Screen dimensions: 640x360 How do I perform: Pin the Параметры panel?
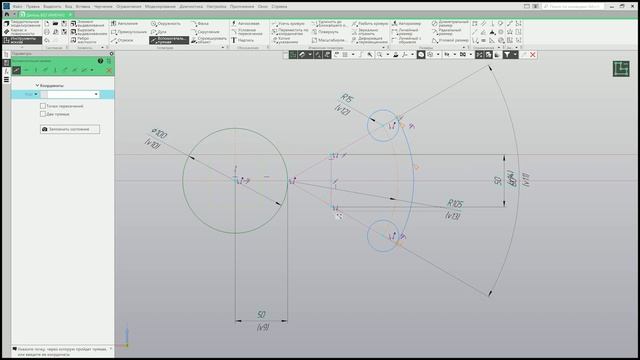pos(111,53)
